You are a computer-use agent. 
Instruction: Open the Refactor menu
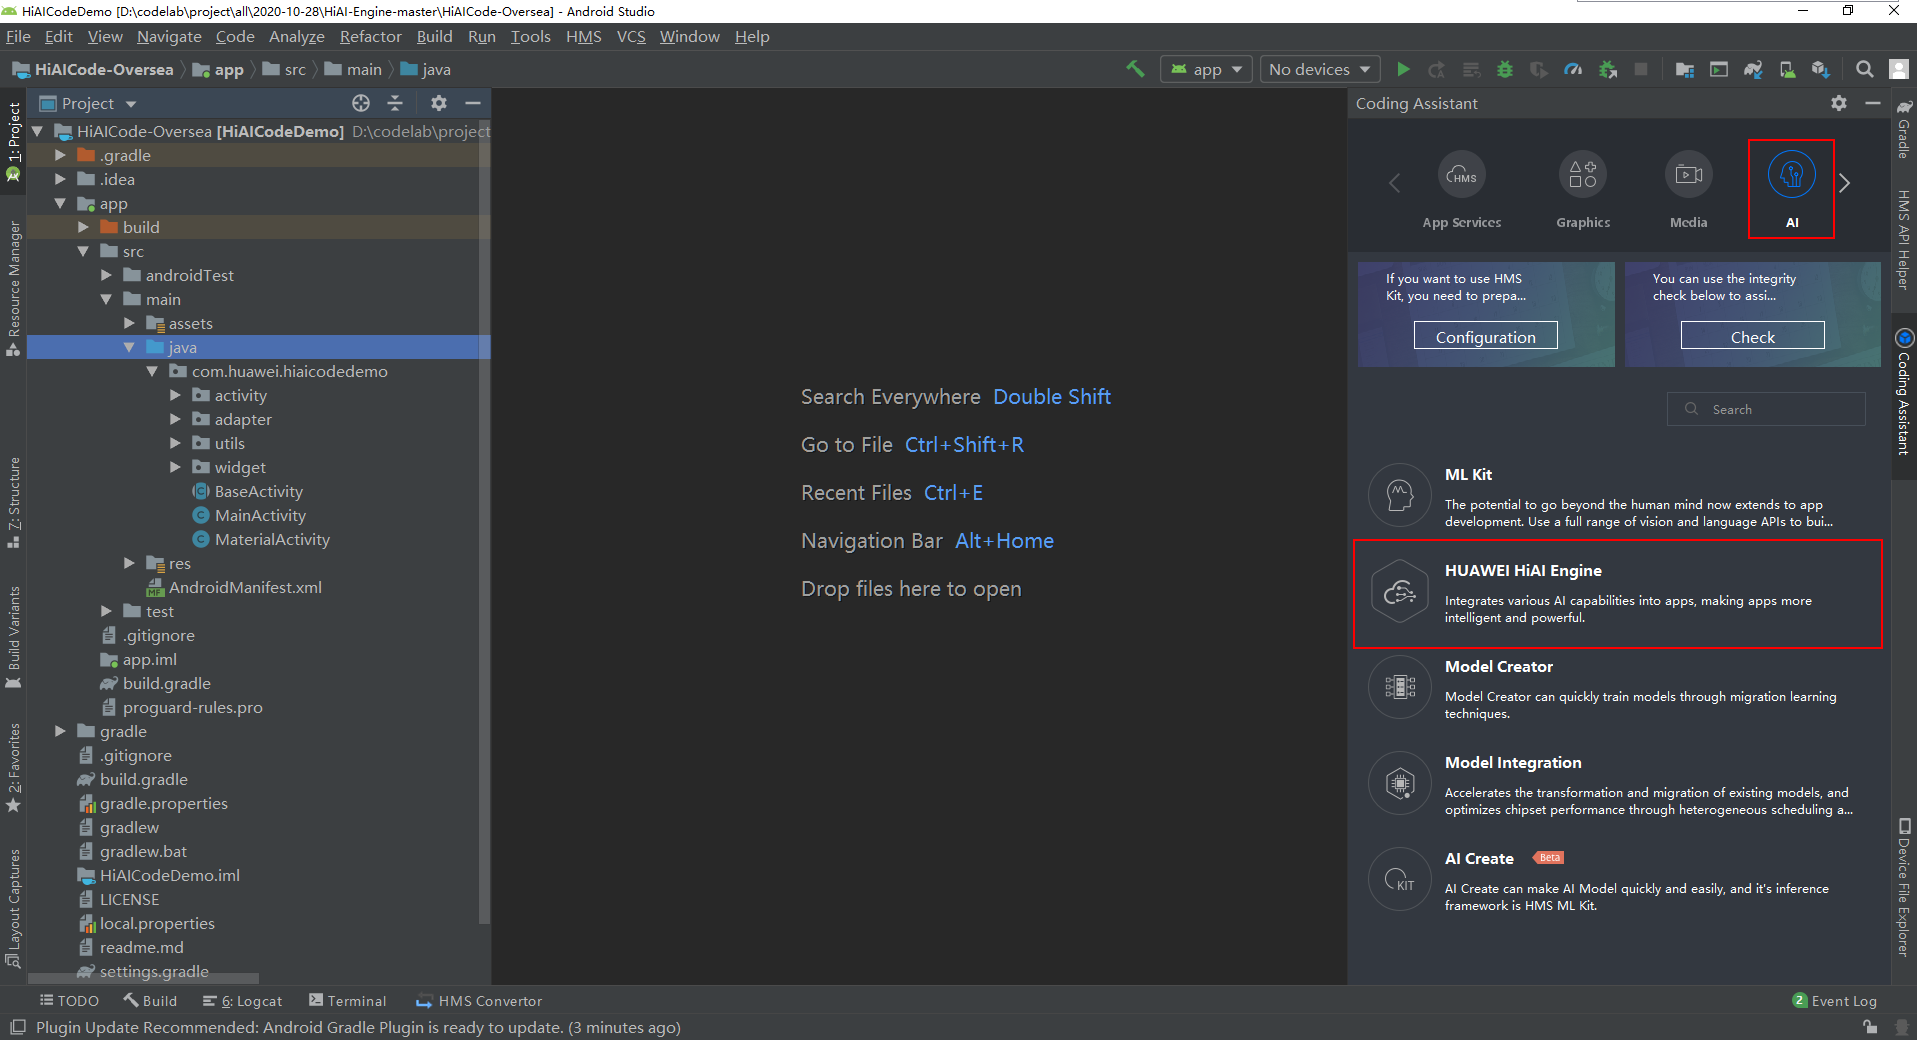click(x=370, y=37)
